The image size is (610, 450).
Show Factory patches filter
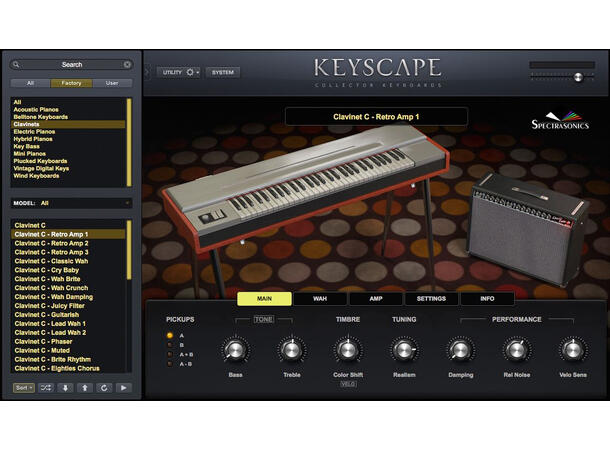pyautogui.click(x=71, y=83)
